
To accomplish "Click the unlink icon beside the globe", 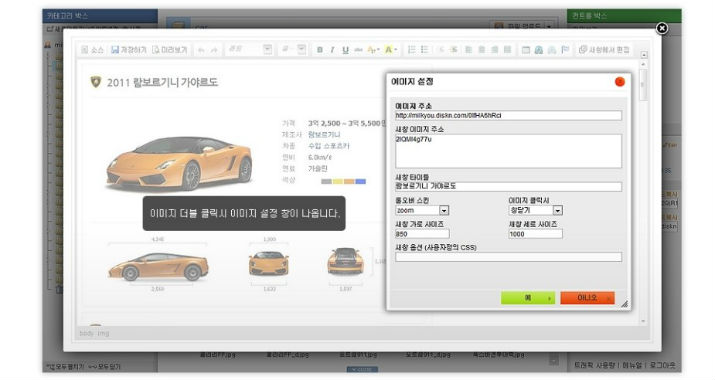I will point(552,50).
